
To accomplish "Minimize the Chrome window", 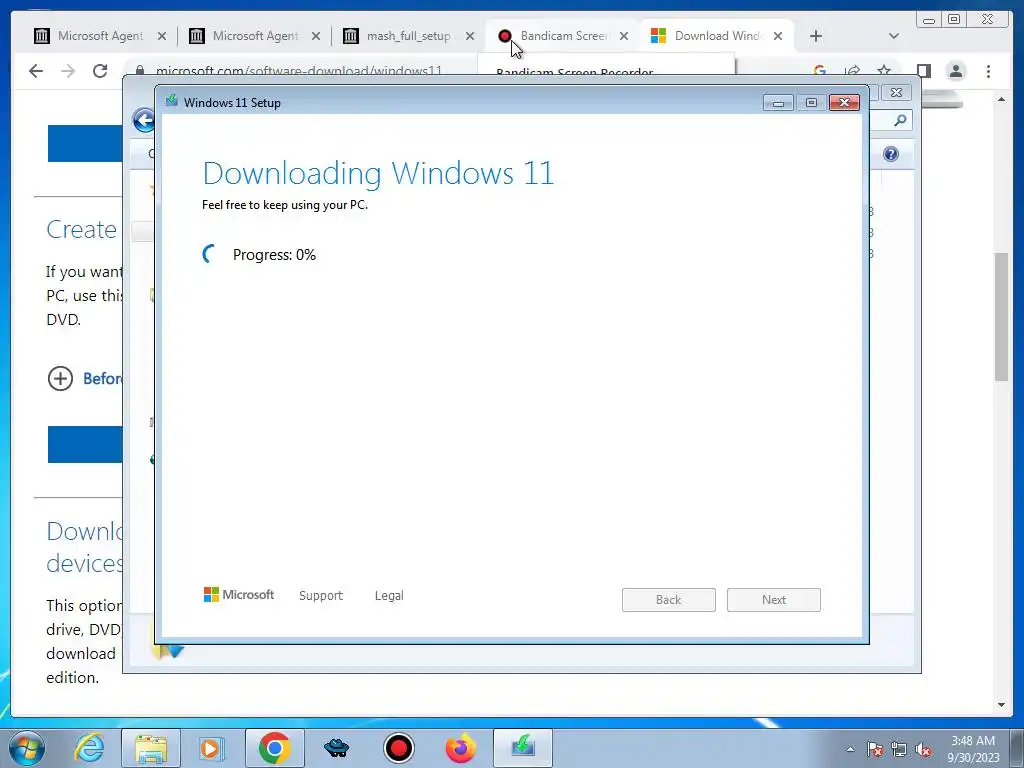I will click(x=929, y=20).
